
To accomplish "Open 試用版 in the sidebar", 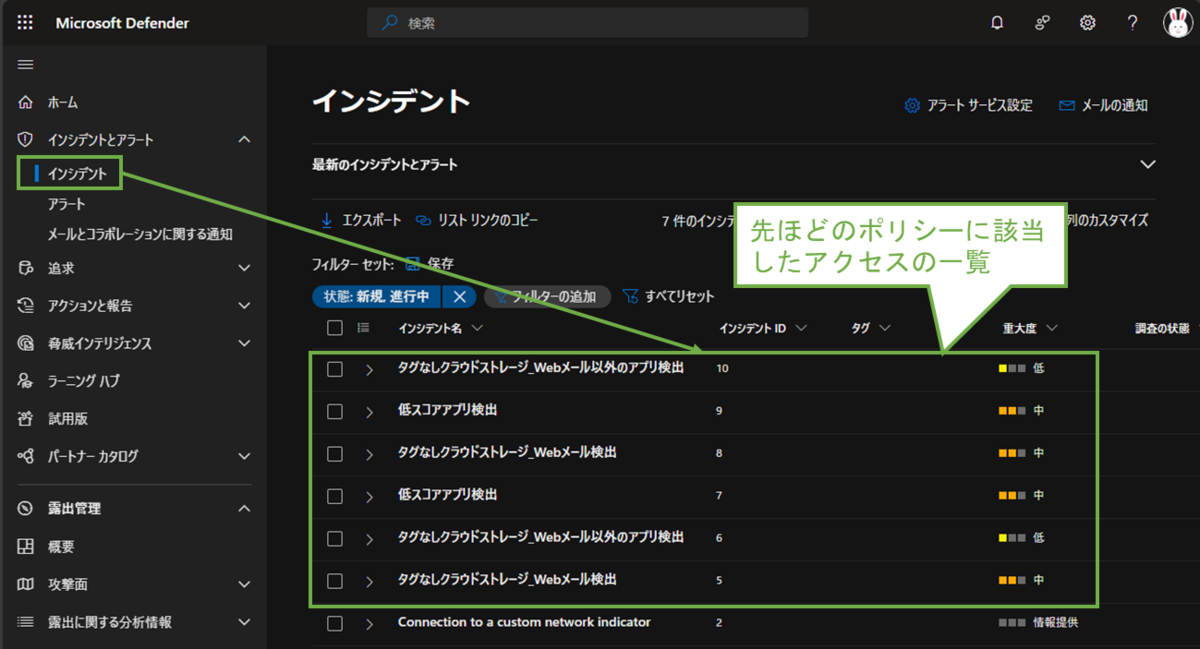I will [67, 419].
